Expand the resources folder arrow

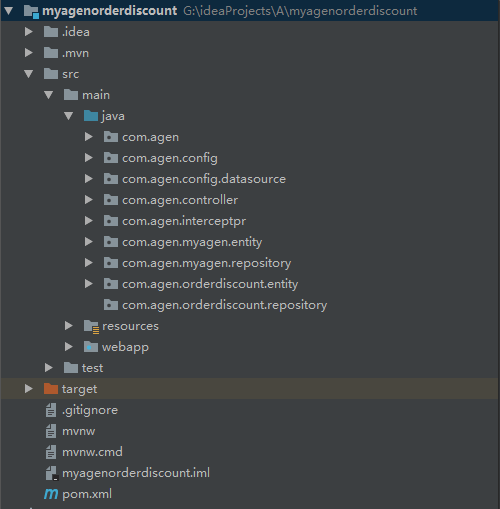(x=69, y=326)
